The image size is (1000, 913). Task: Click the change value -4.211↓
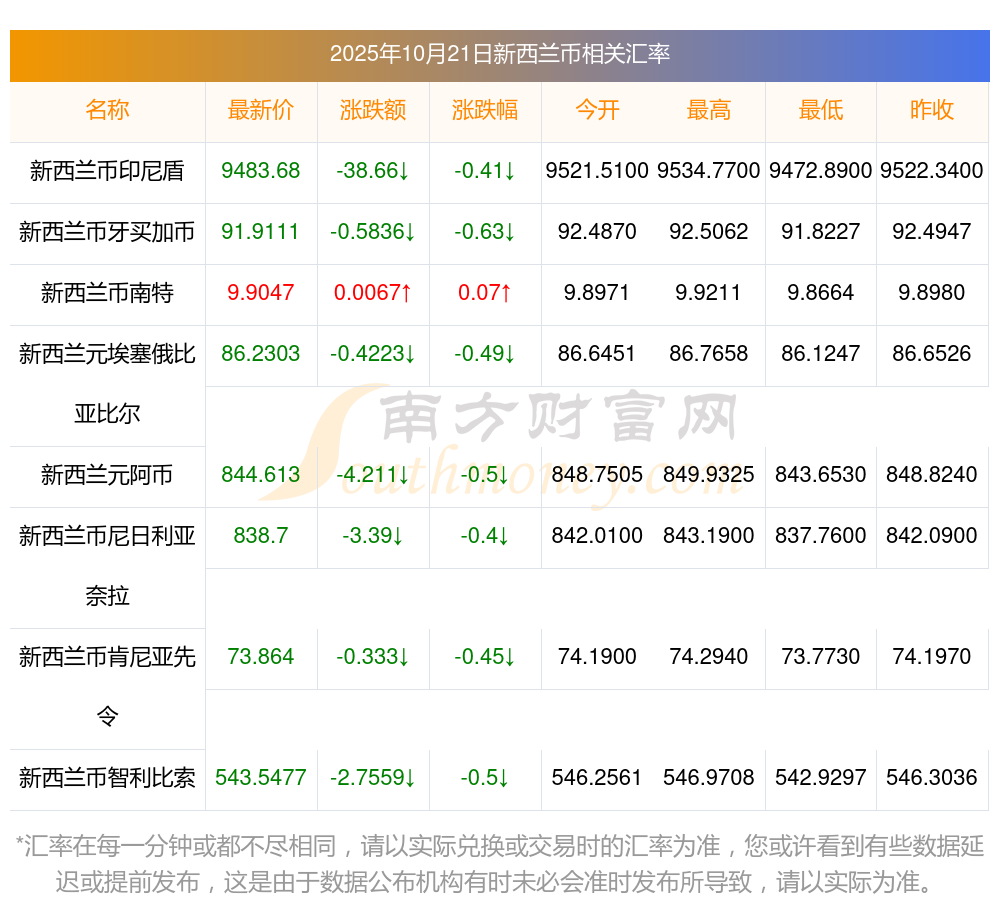(x=373, y=474)
